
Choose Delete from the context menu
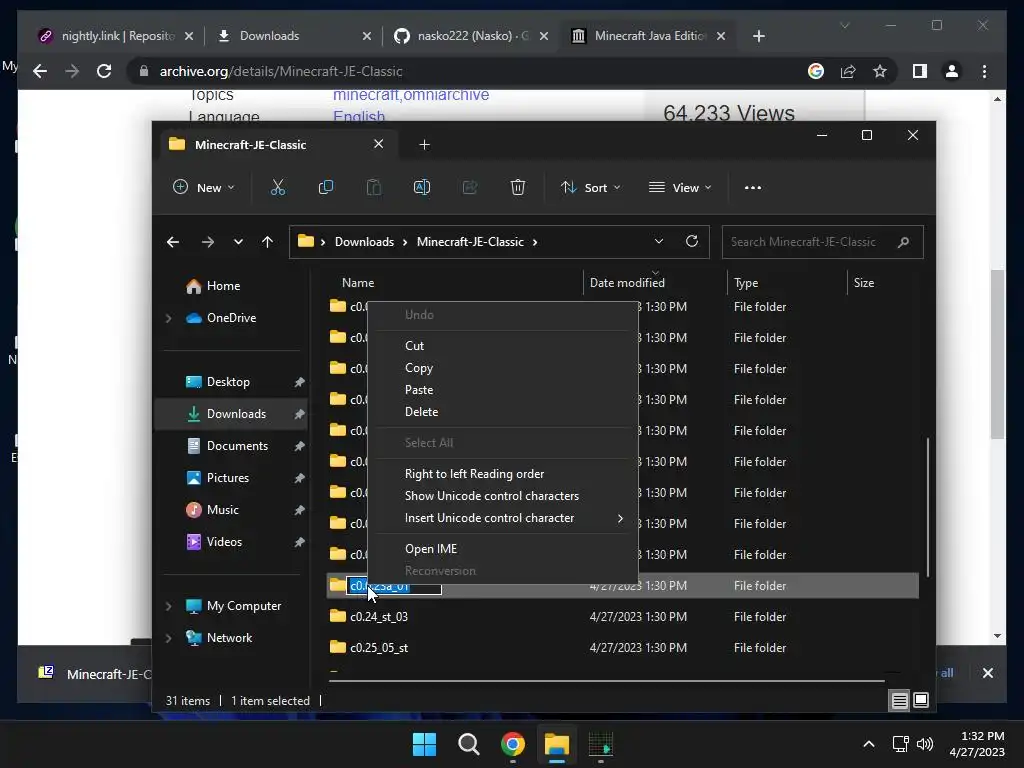[x=503, y=412]
